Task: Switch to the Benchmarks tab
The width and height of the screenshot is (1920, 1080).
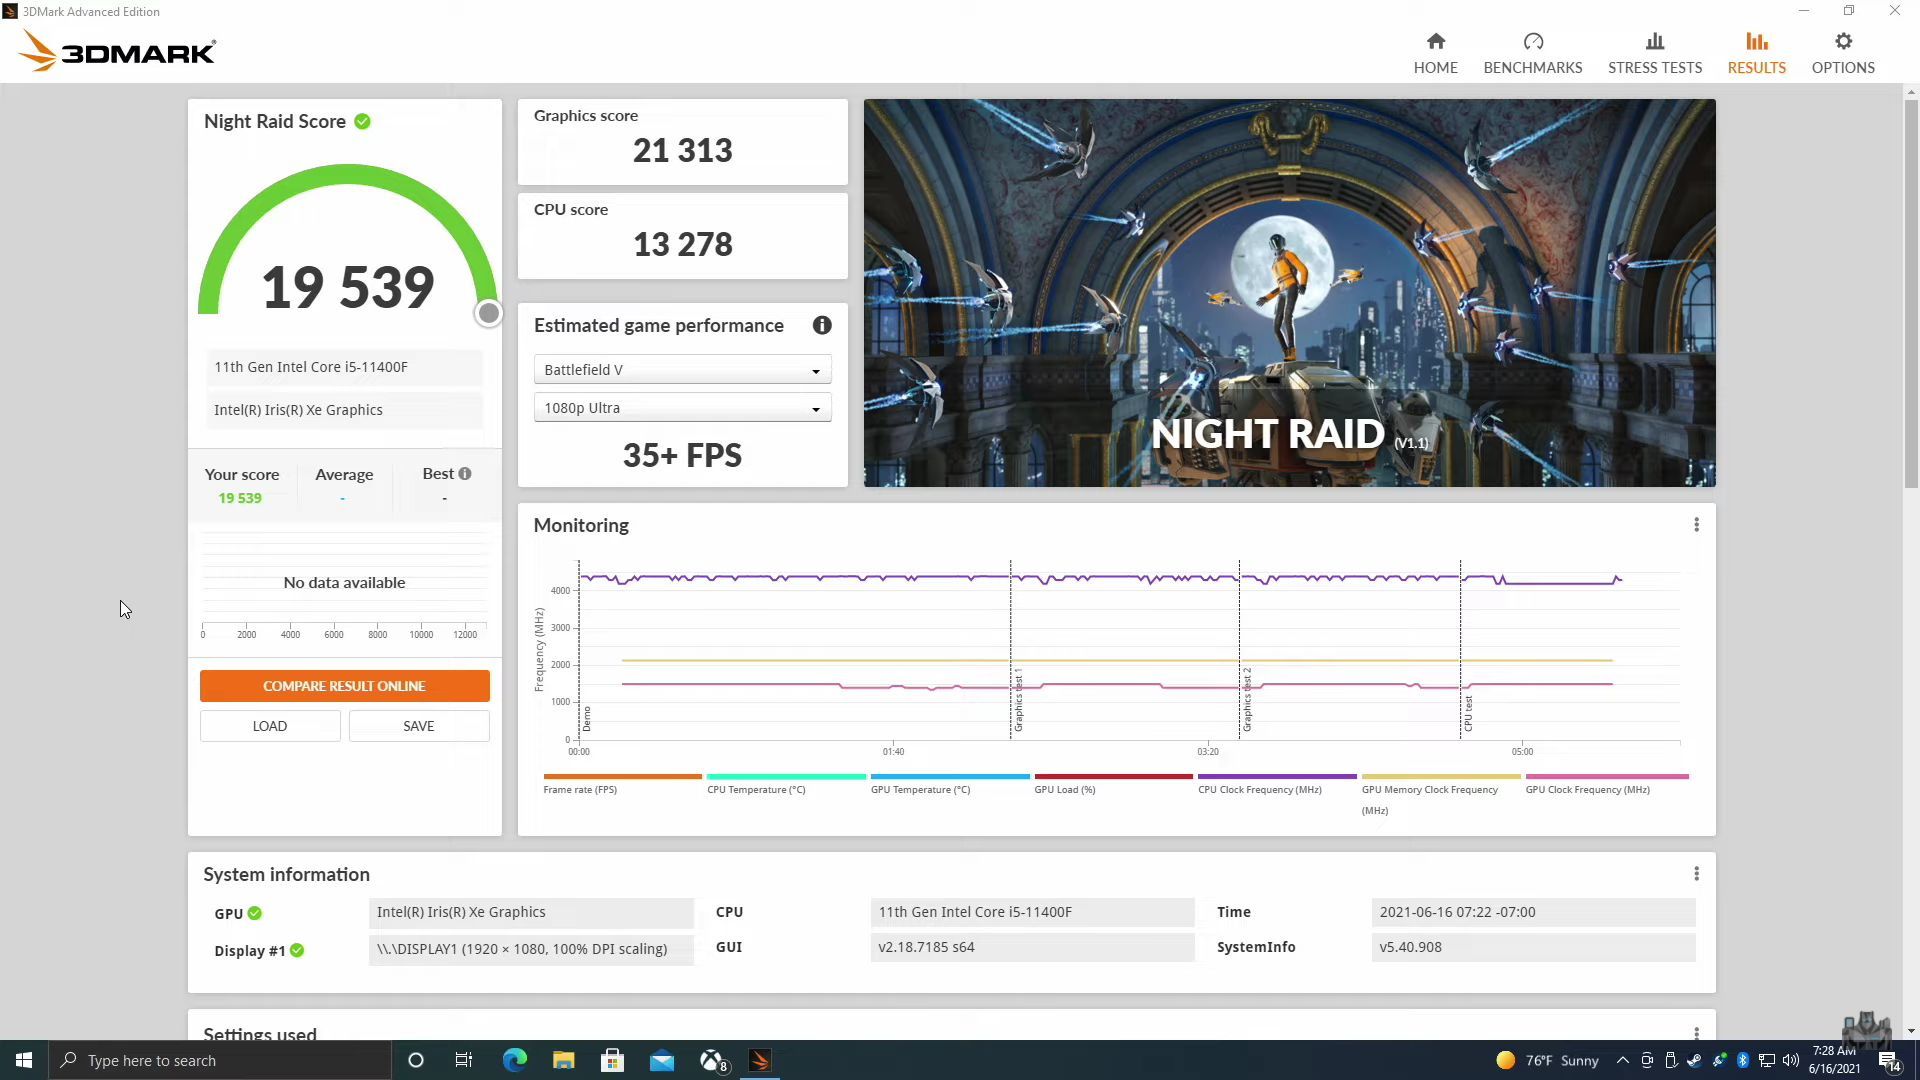Action: click(x=1532, y=53)
